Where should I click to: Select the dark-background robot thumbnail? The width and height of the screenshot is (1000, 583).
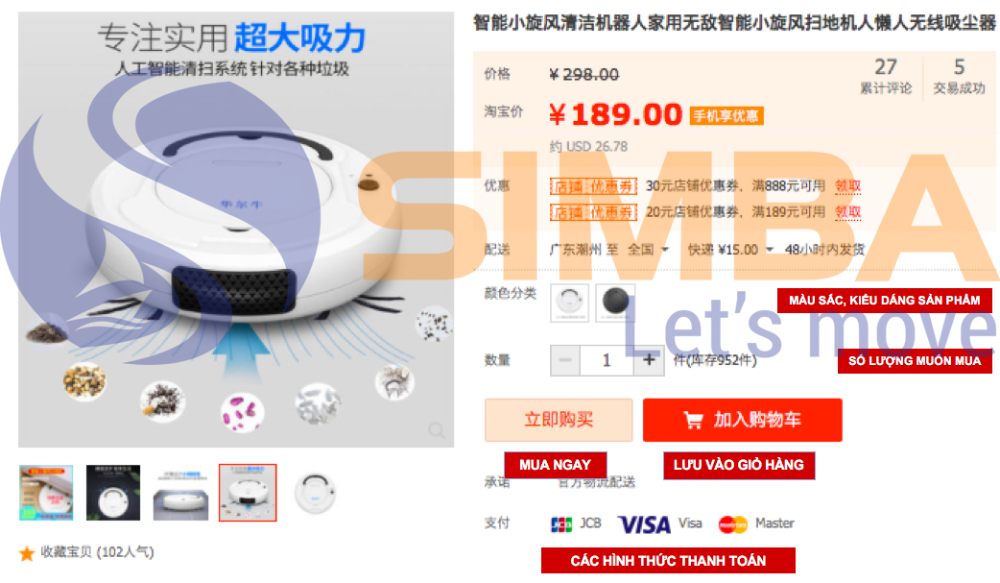pyautogui.click(x=113, y=492)
